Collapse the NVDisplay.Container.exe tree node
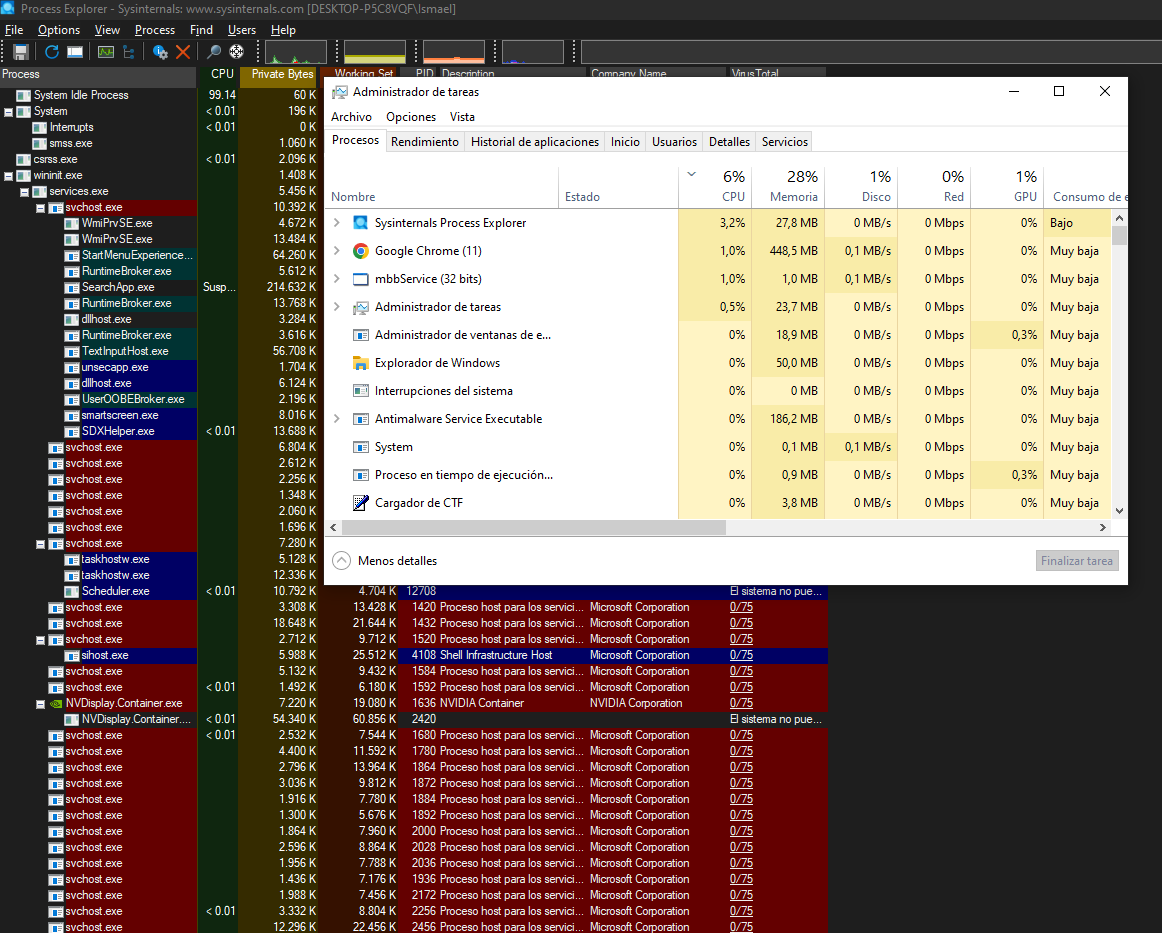 (x=40, y=704)
